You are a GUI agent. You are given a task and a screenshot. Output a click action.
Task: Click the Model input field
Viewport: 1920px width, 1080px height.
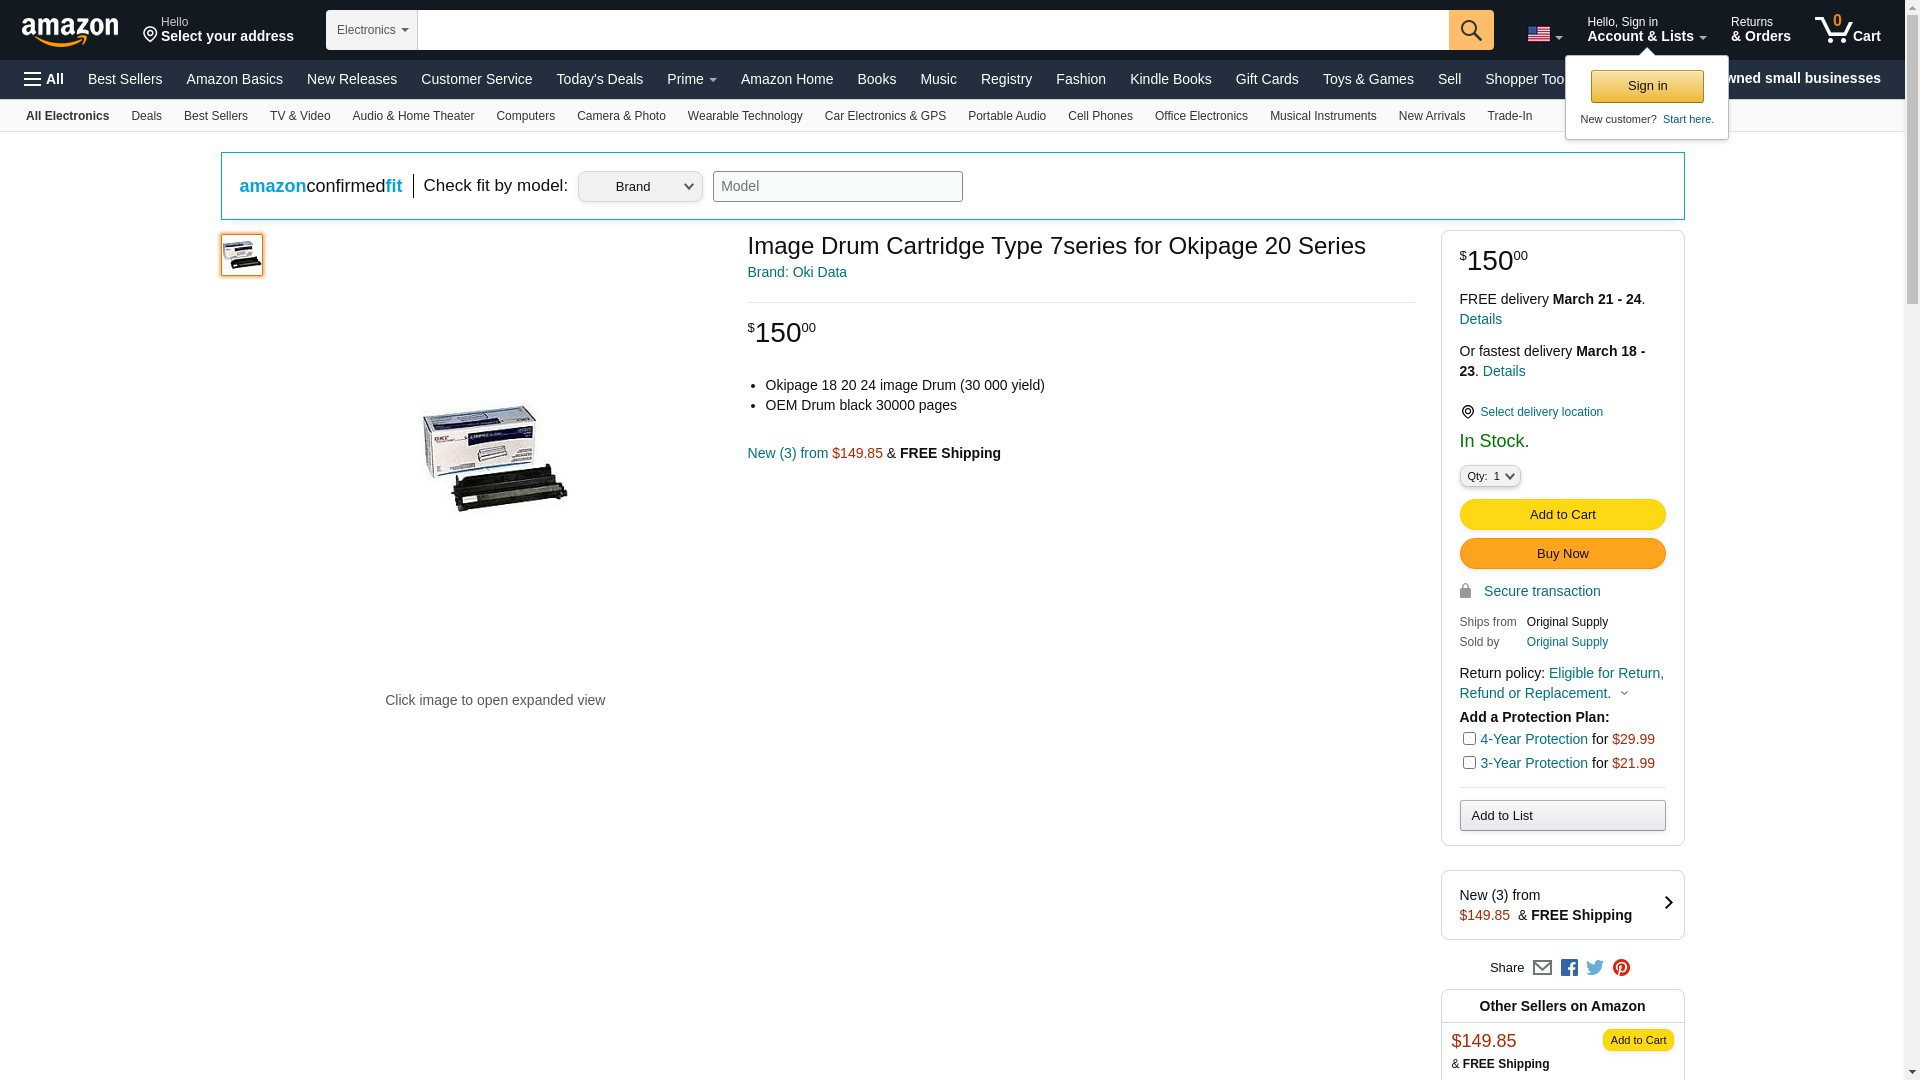click(837, 187)
